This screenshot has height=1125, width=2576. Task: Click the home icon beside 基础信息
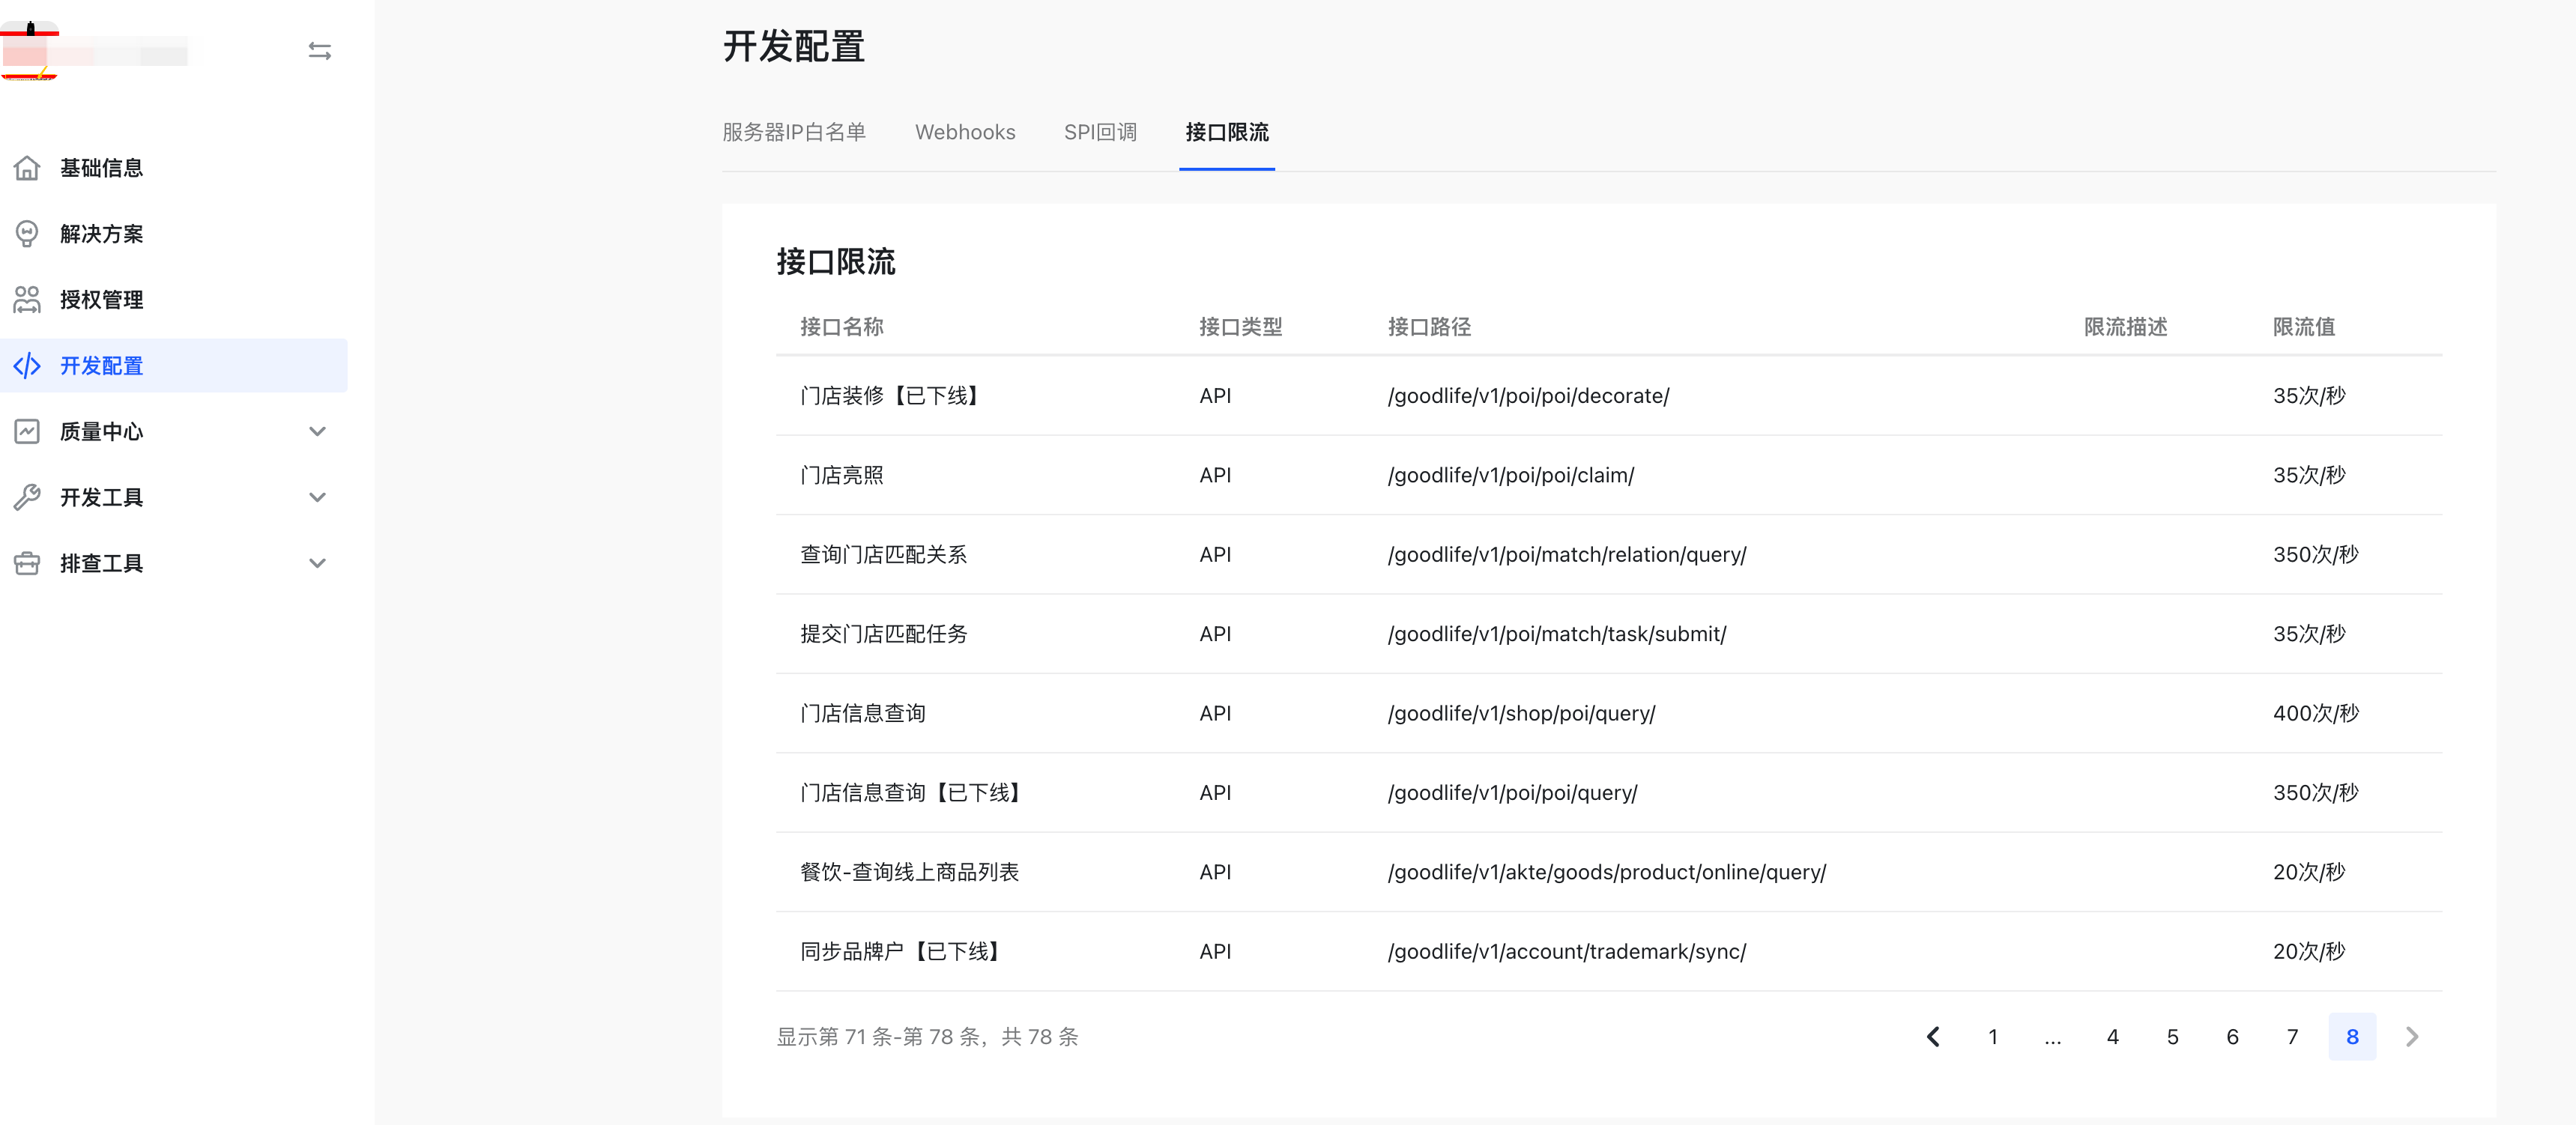[27, 168]
